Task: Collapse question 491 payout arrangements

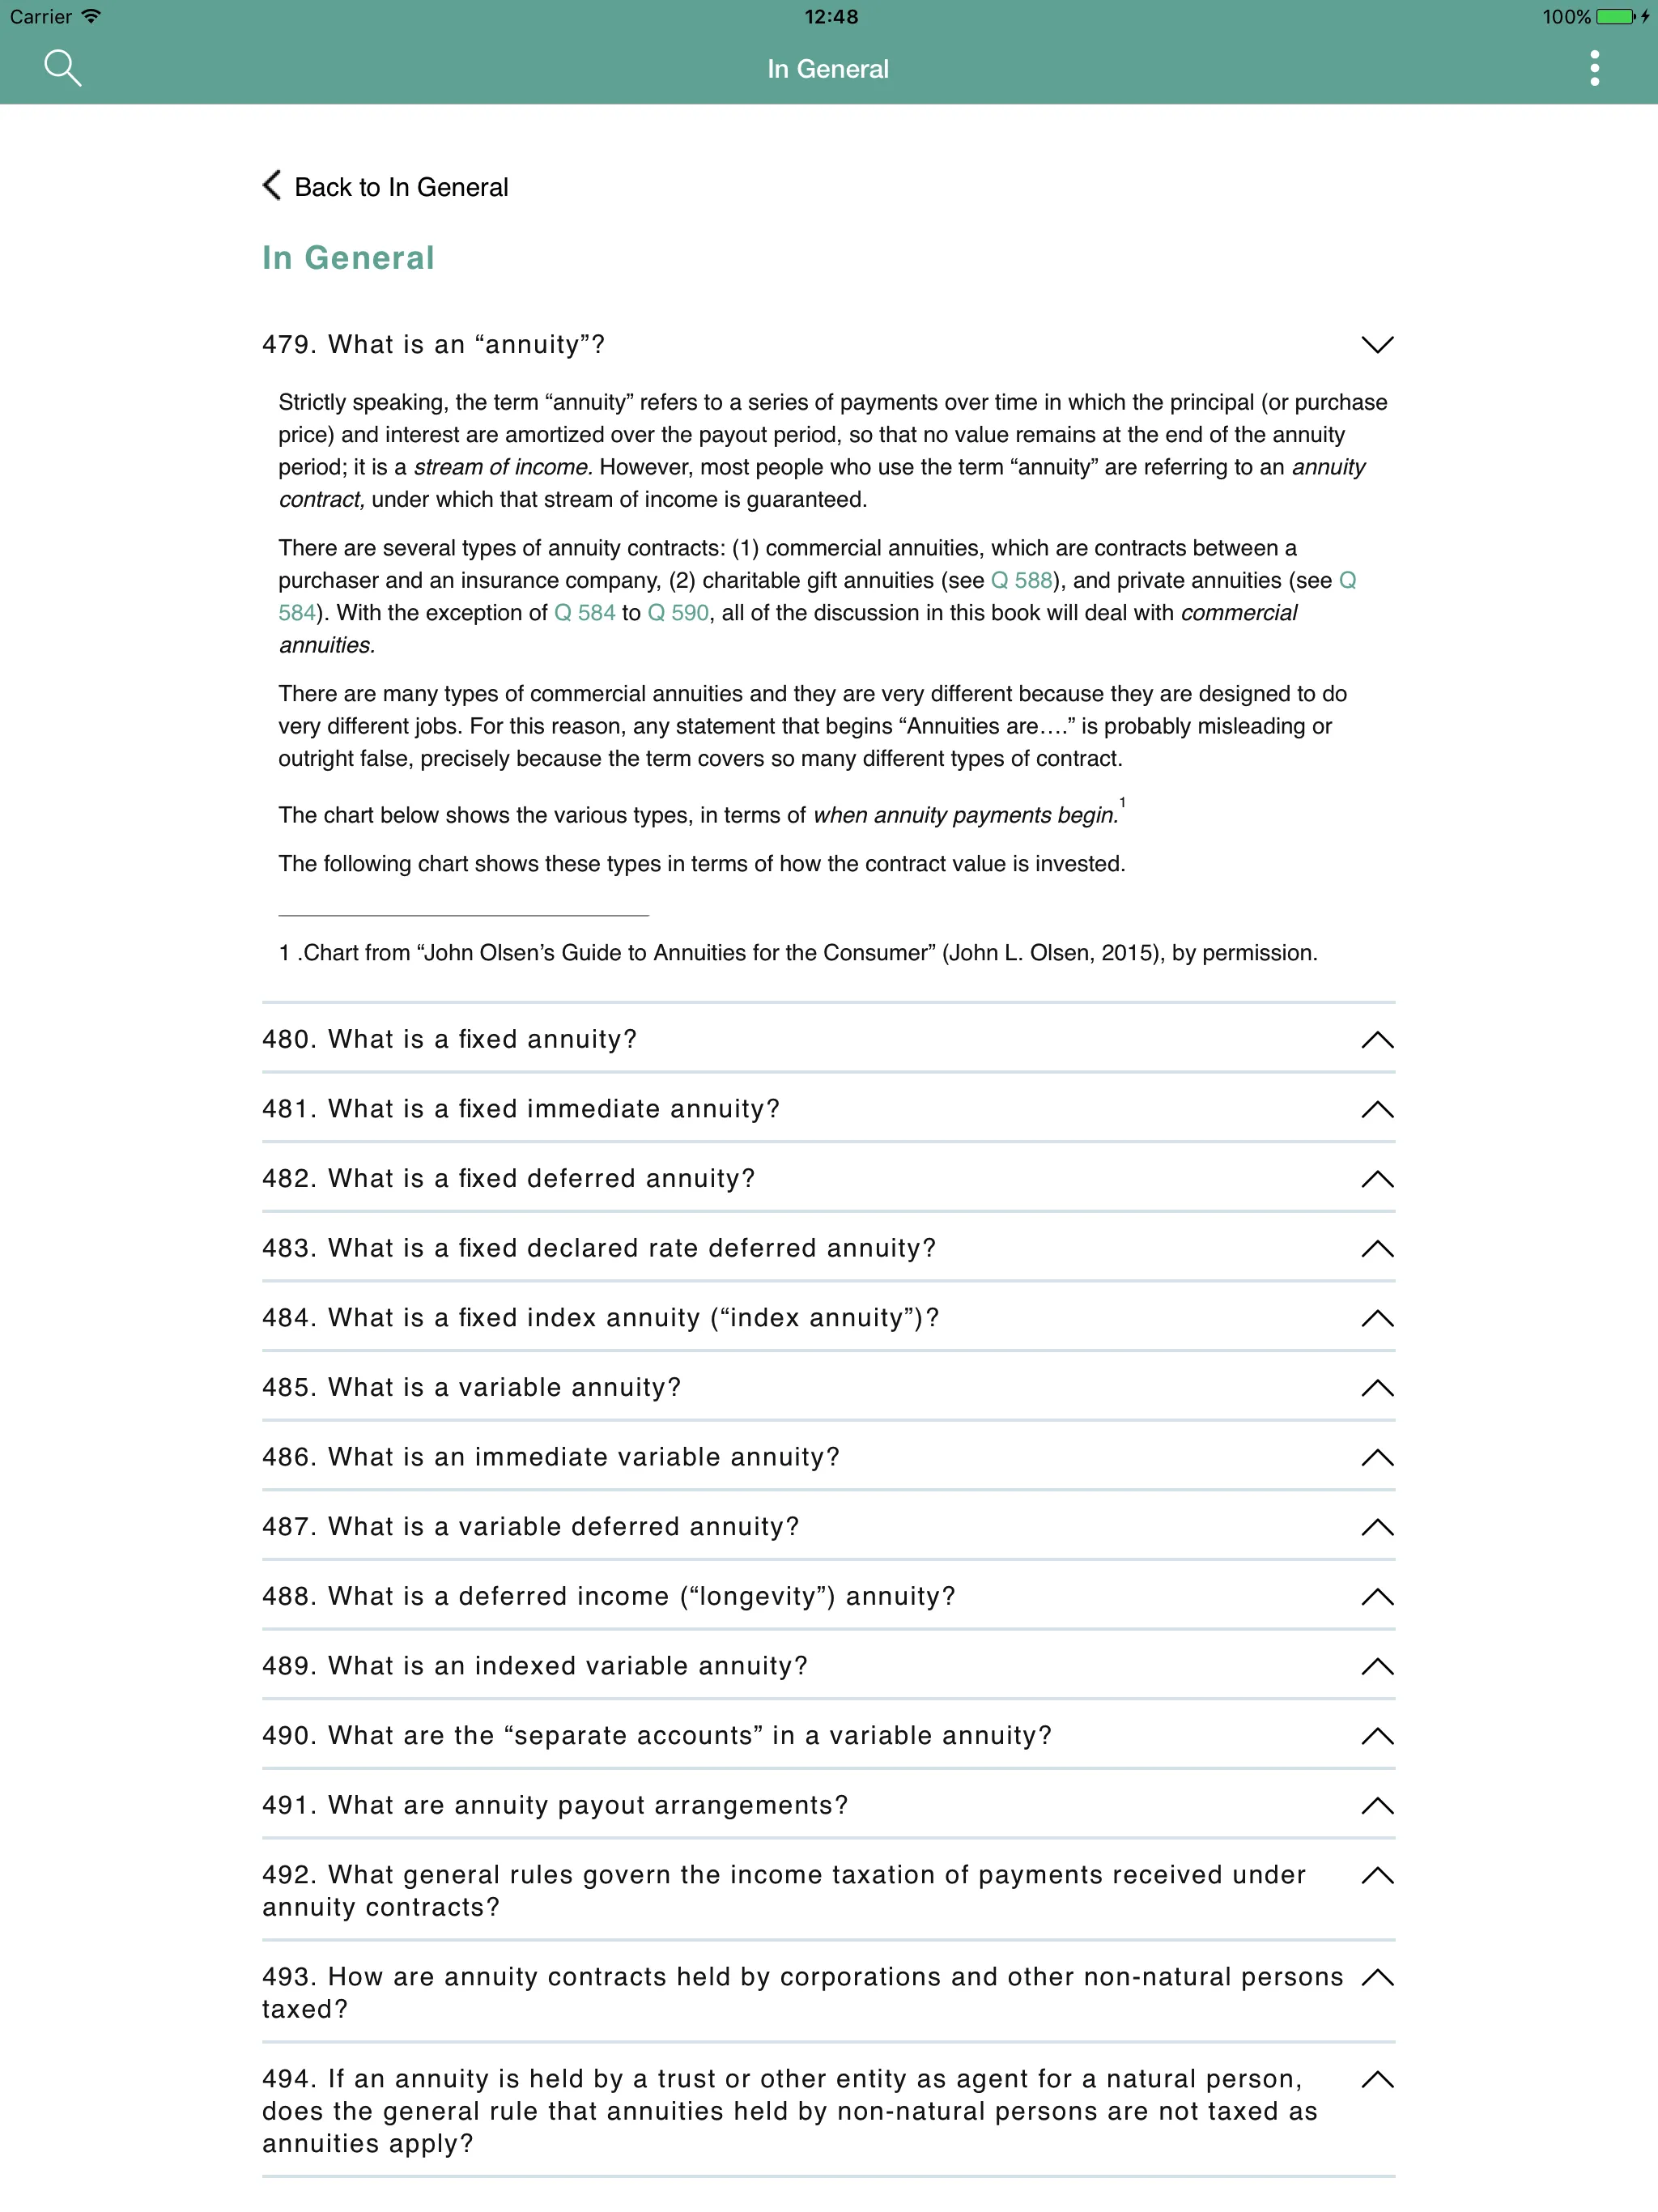Action: (x=1380, y=1802)
